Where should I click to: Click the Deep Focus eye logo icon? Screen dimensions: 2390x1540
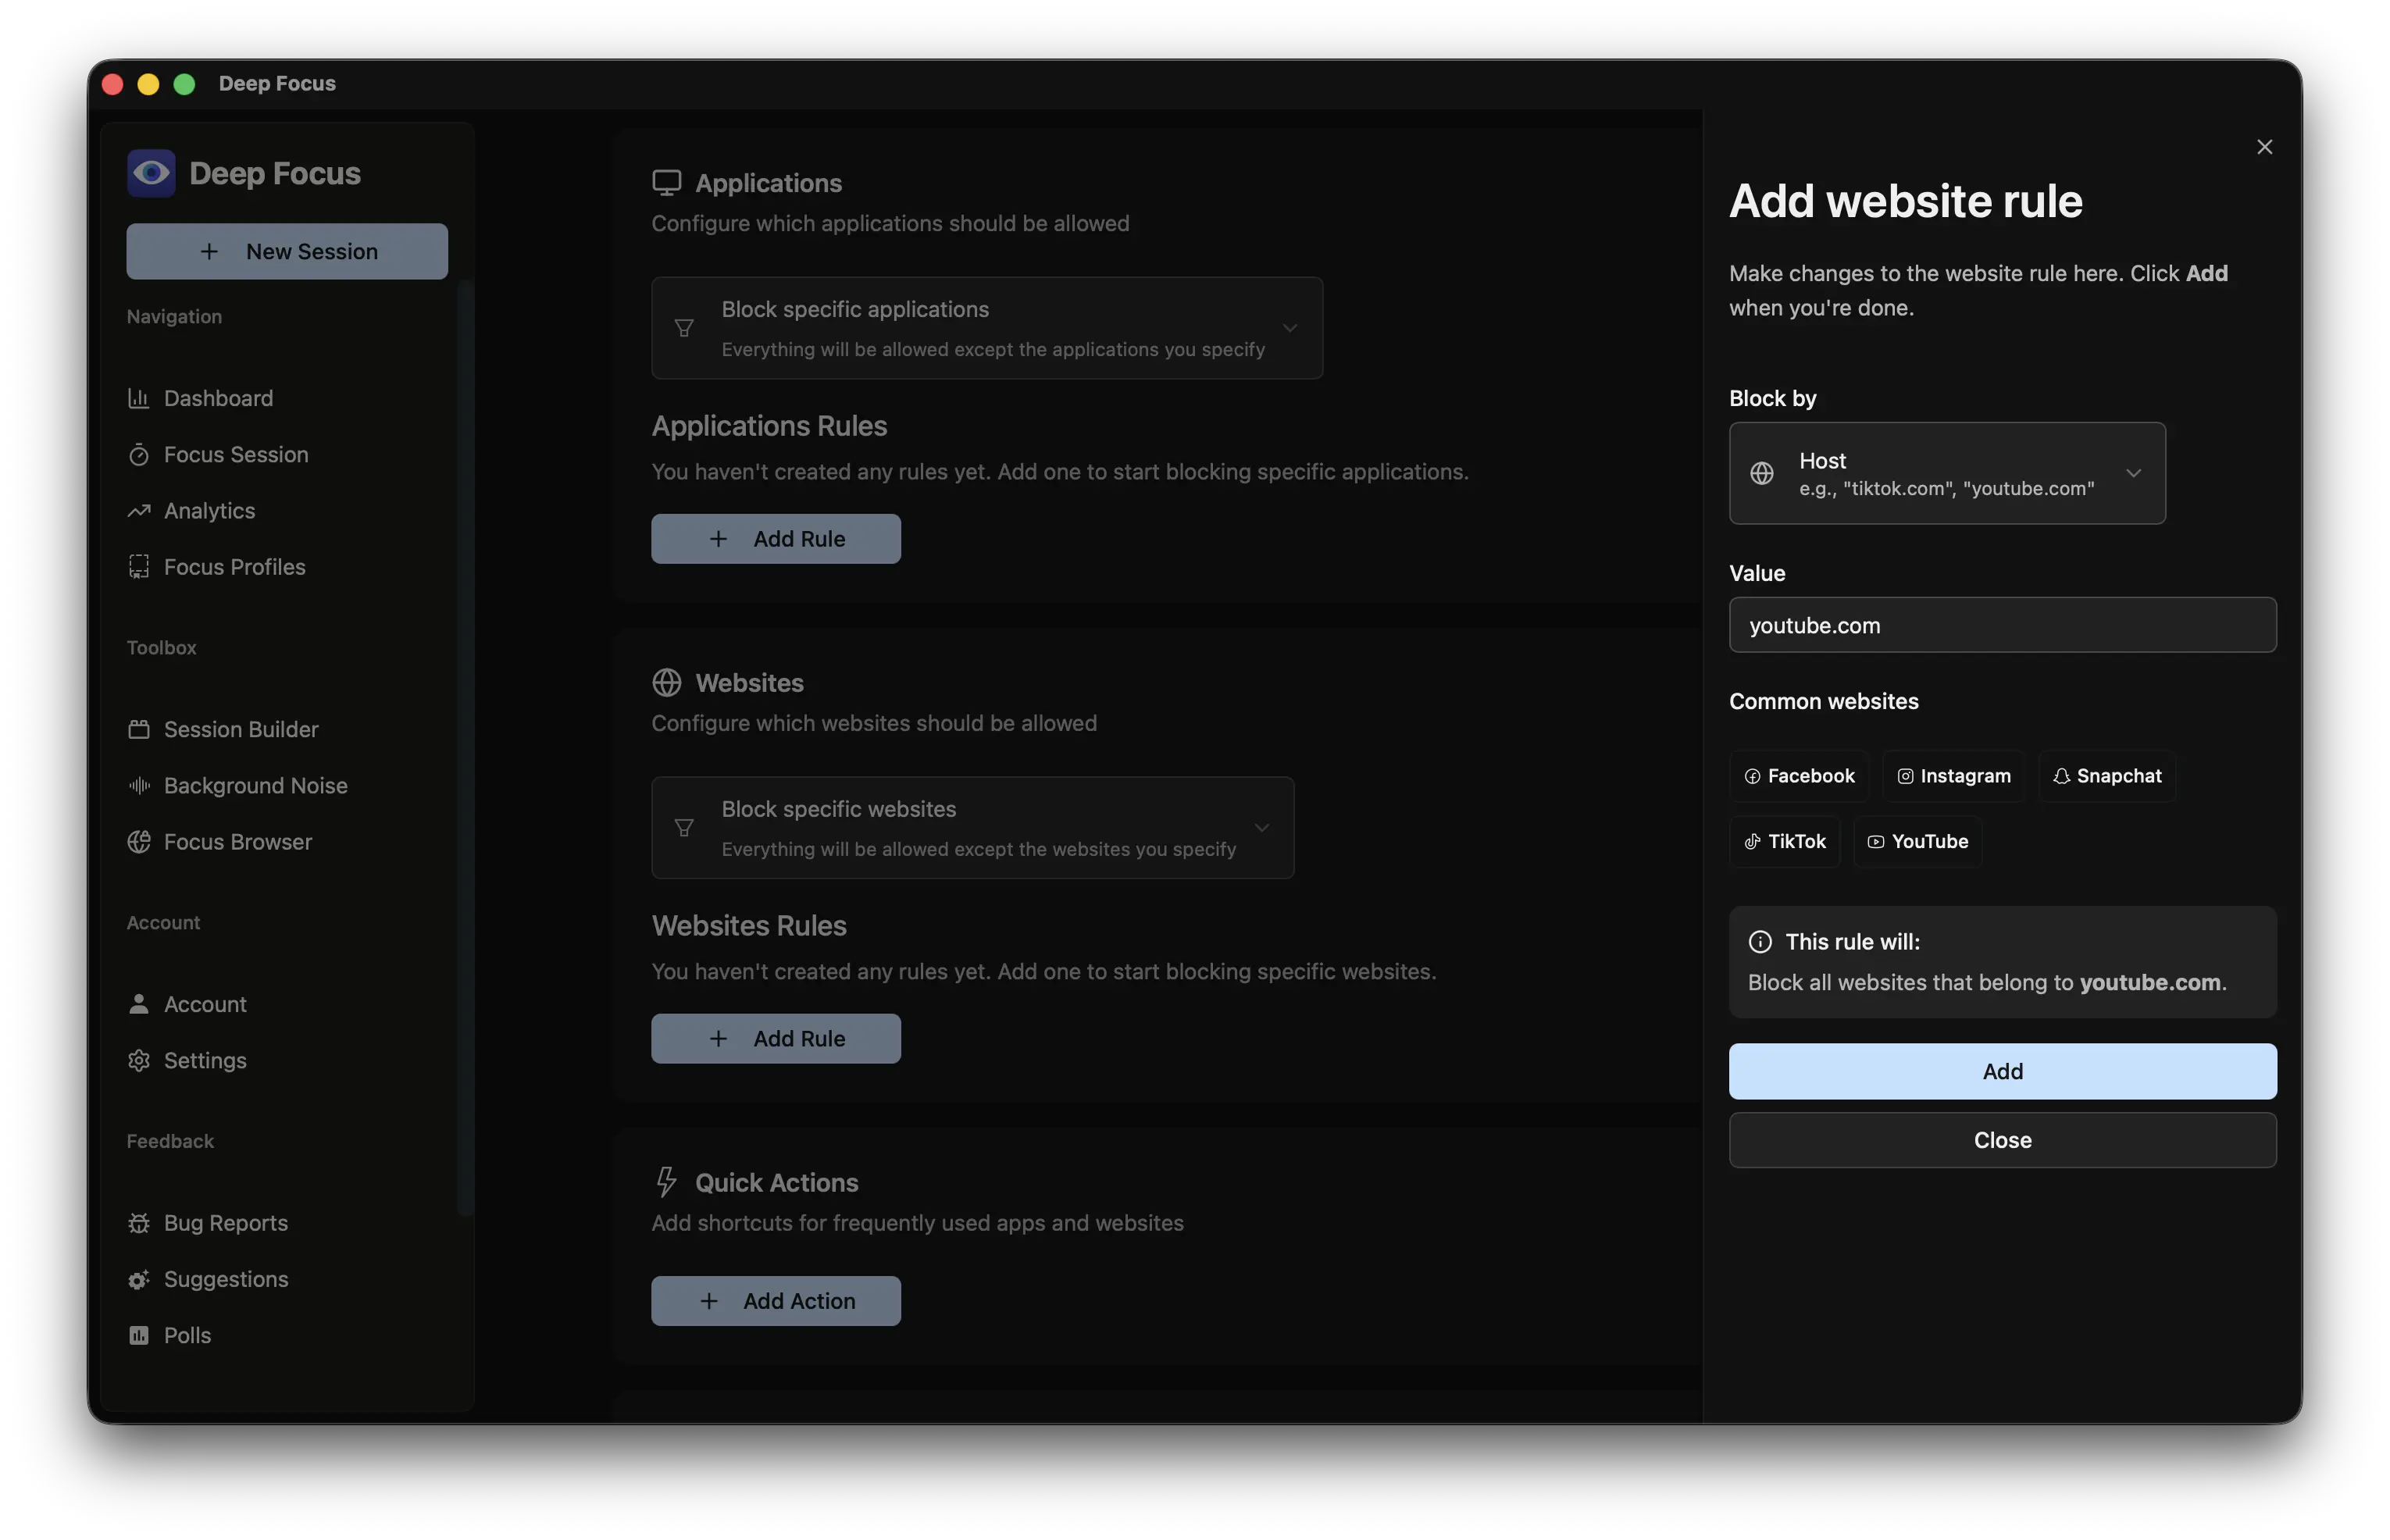click(151, 173)
